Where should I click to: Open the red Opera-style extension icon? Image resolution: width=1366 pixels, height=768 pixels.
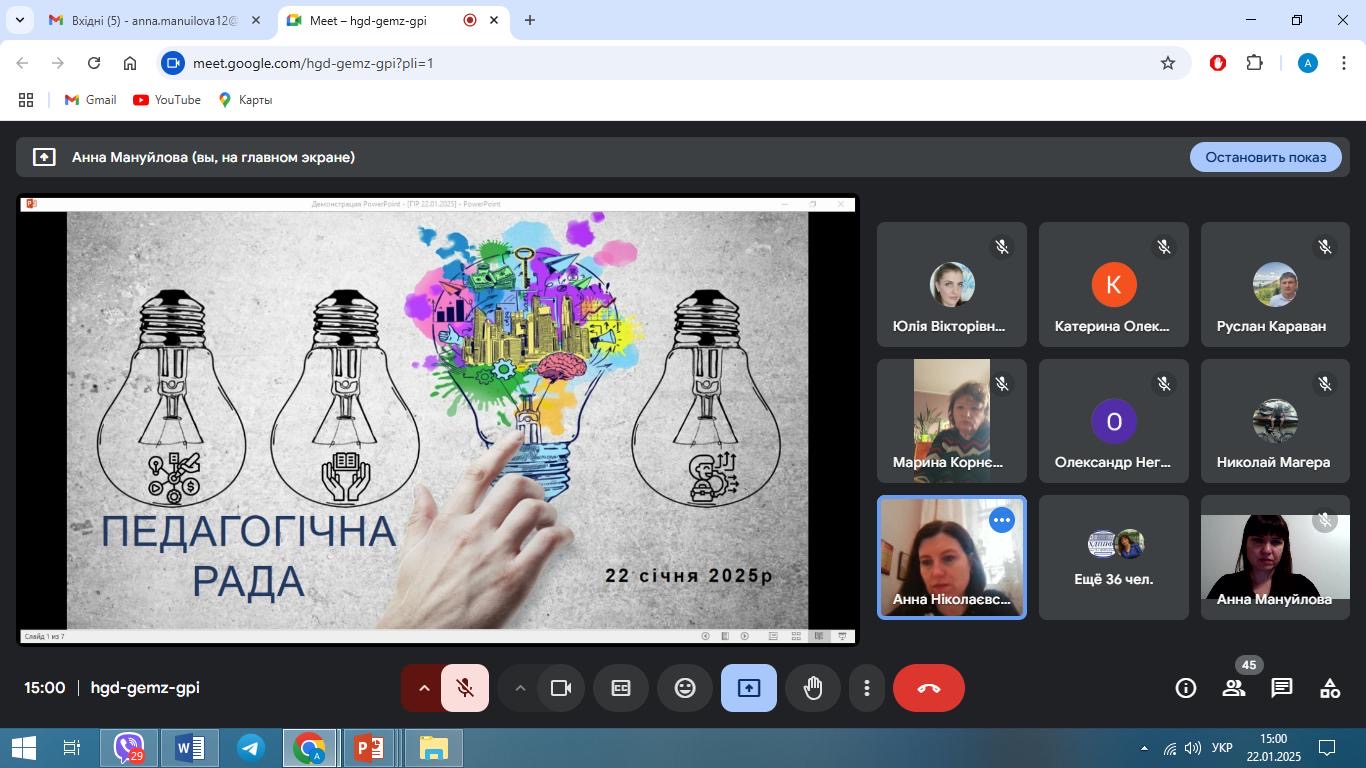coord(1218,63)
